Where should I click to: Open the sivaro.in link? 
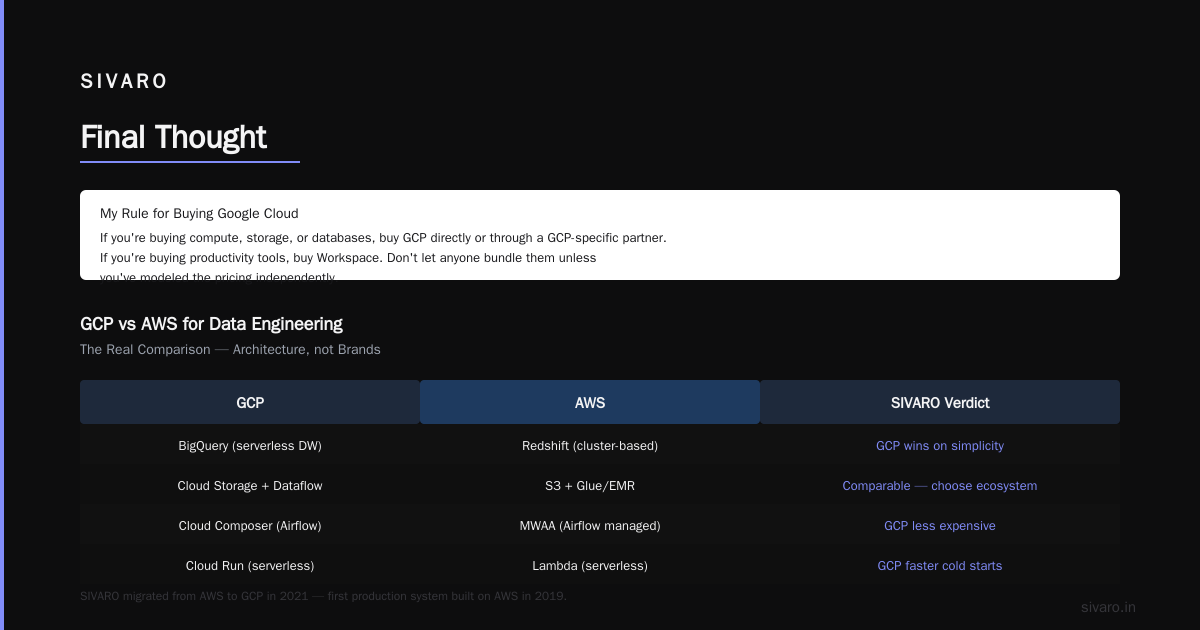(1108, 607)
